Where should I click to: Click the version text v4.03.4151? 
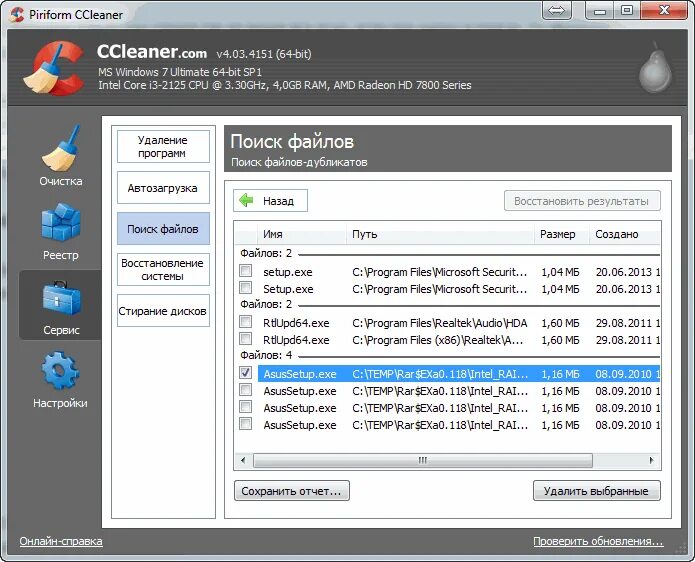[264, 54]
